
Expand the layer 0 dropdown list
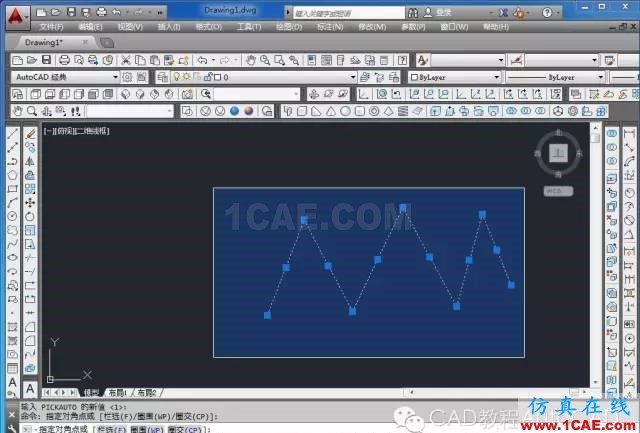(353, 77)
